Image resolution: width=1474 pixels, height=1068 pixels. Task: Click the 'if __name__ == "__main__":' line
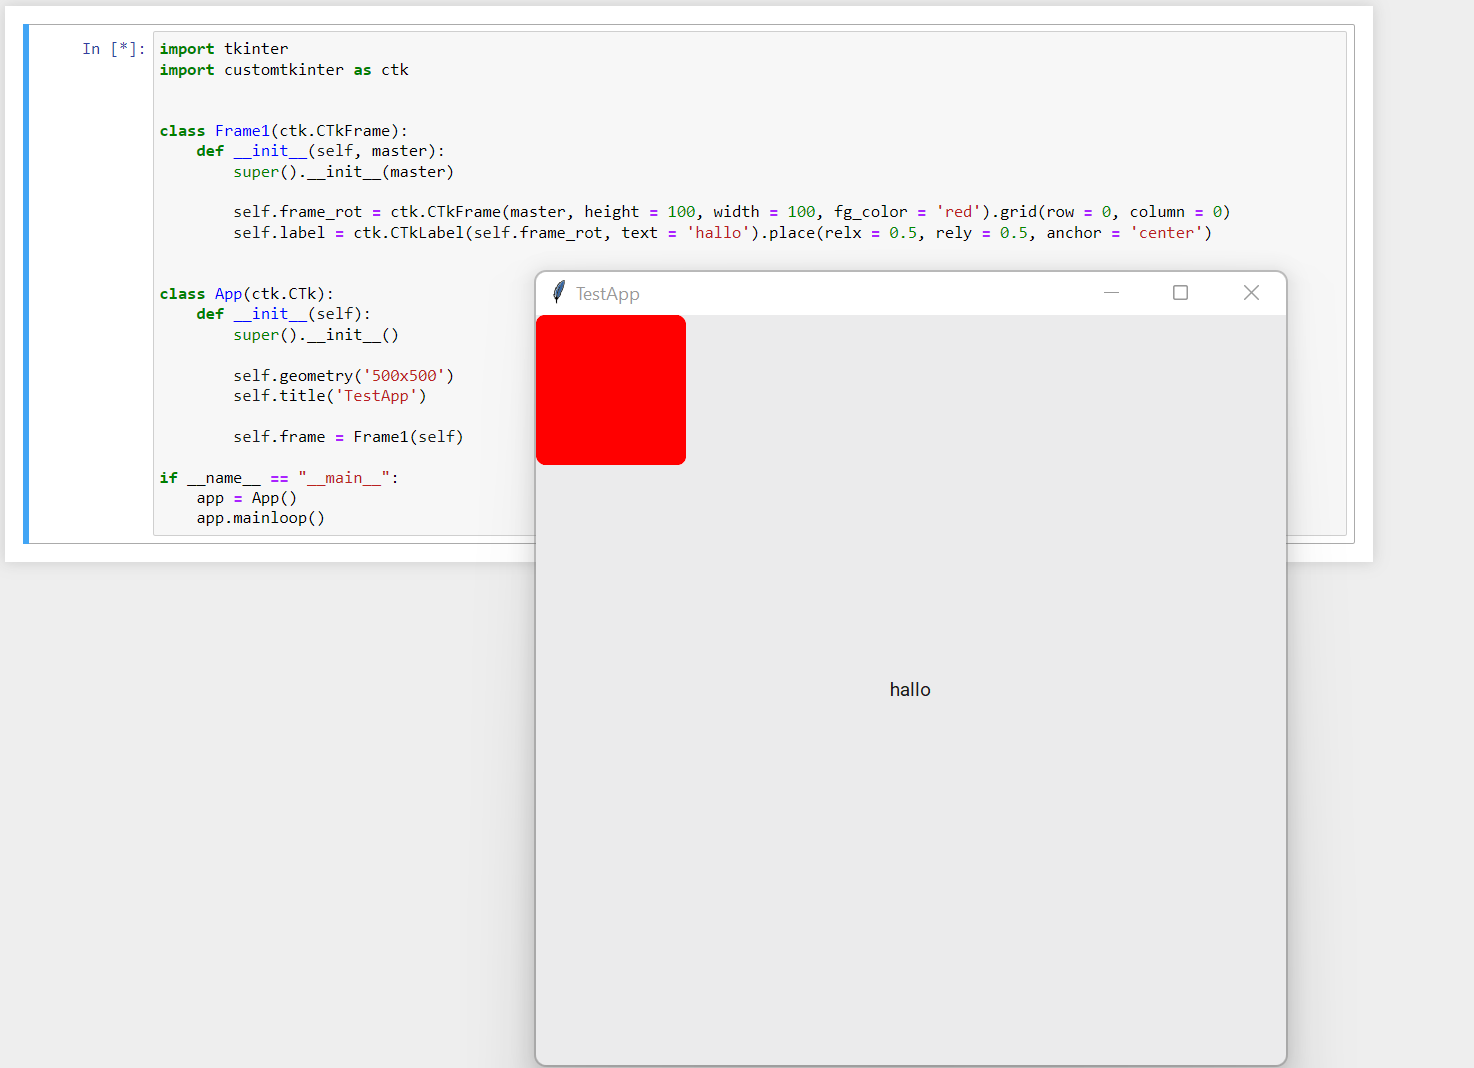(279, 478)
